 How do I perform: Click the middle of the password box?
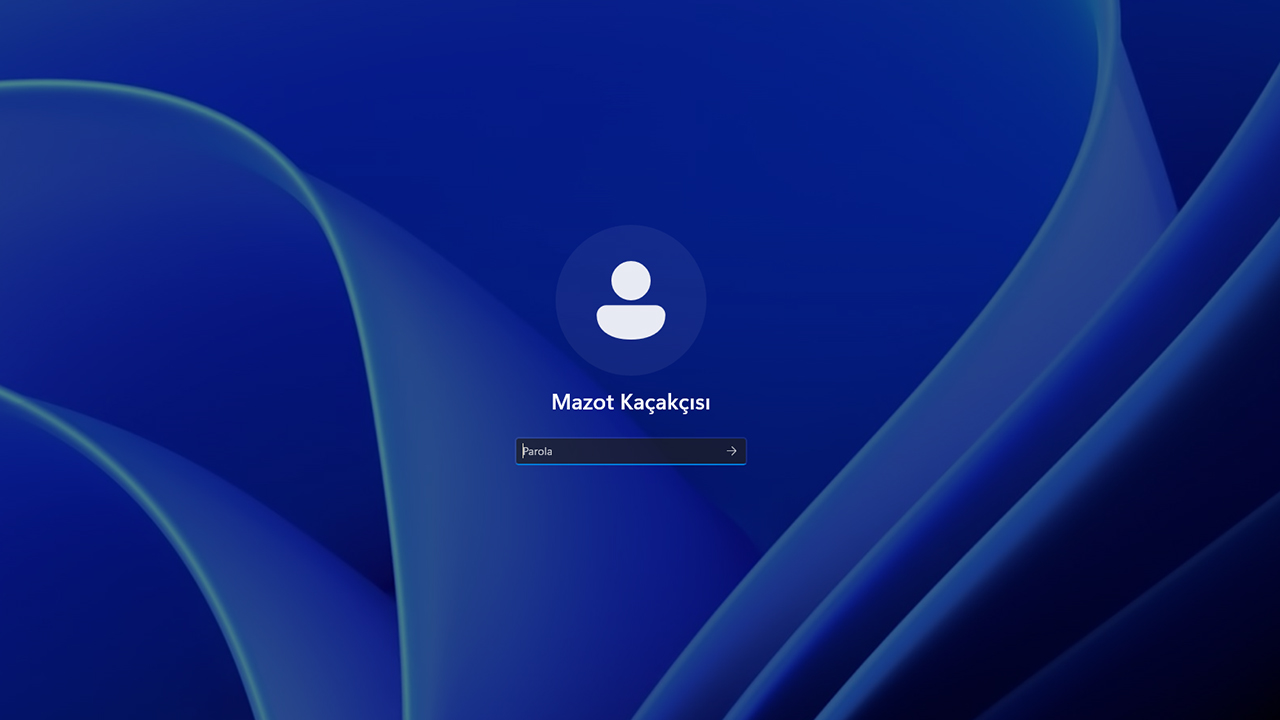(x=630, y=451)
